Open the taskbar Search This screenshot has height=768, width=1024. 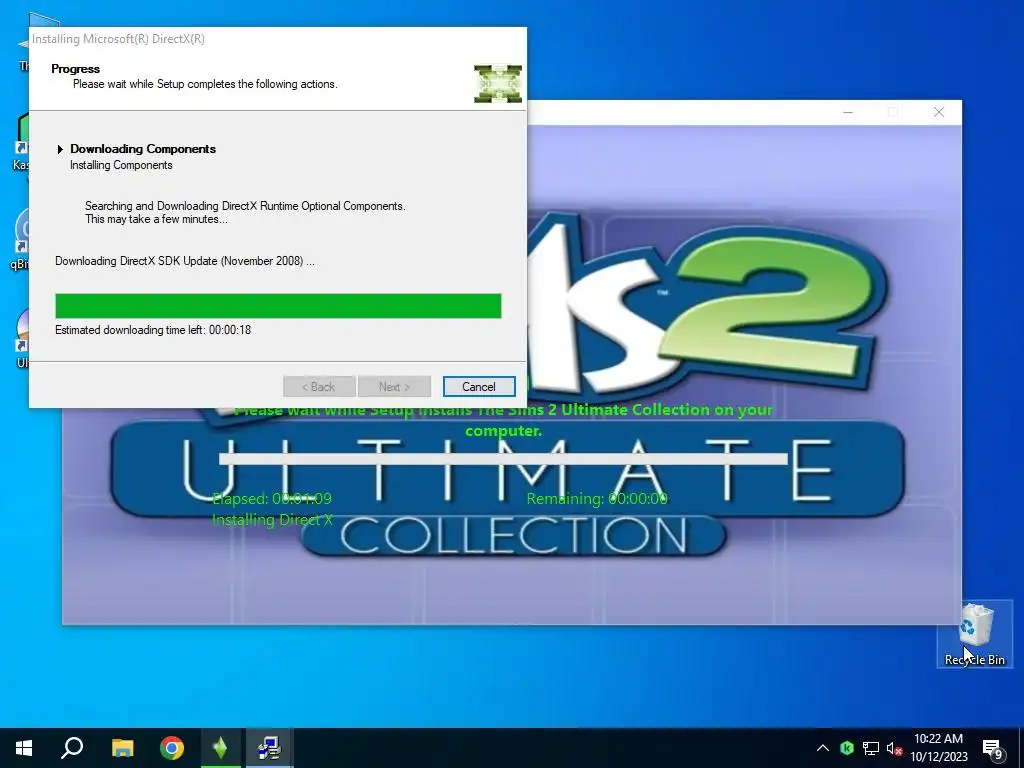click(x=72, y=748)
